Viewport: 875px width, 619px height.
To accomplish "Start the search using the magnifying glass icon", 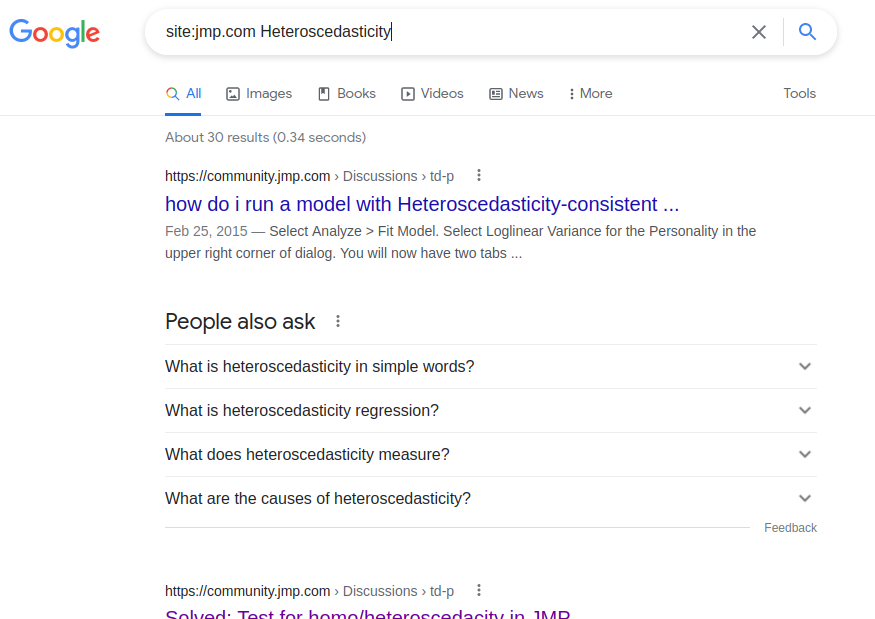I will point(807,31).
